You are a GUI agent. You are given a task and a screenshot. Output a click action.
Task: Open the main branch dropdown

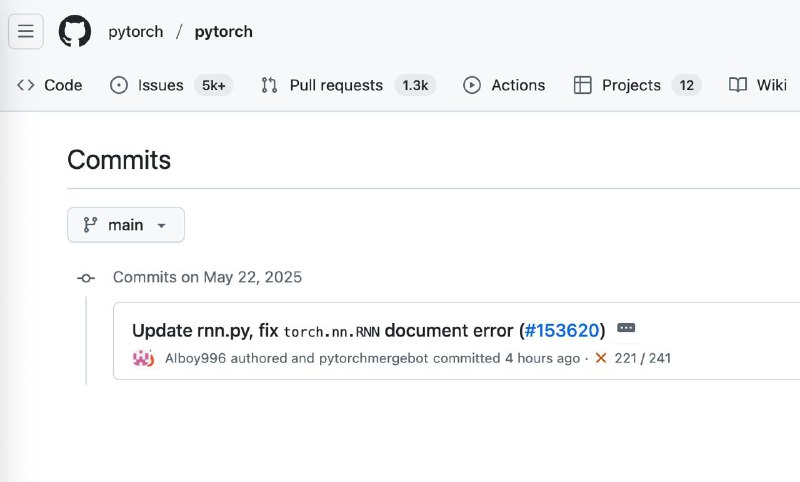point(126,225)
